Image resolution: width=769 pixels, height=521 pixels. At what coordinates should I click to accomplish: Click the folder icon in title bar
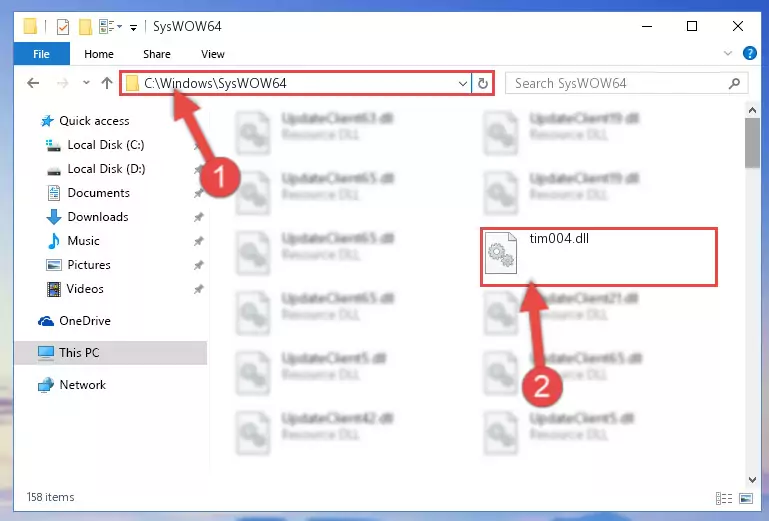point(30,26)
